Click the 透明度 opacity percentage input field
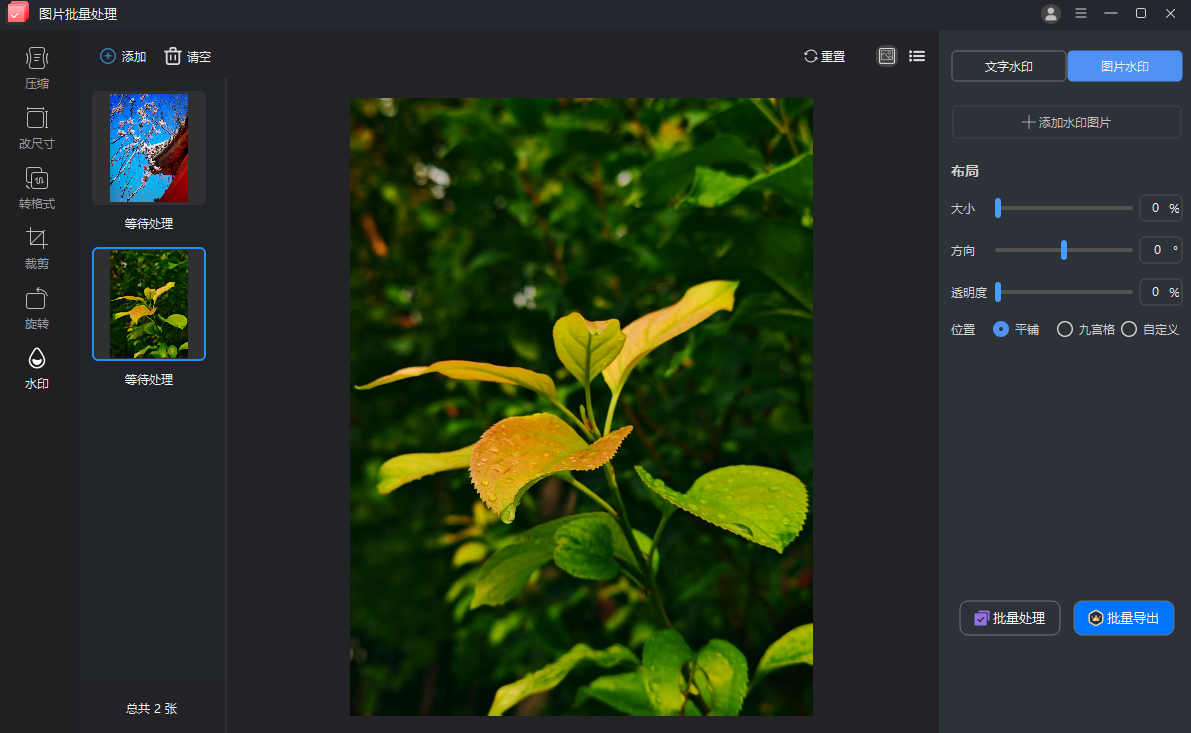 1155,292
